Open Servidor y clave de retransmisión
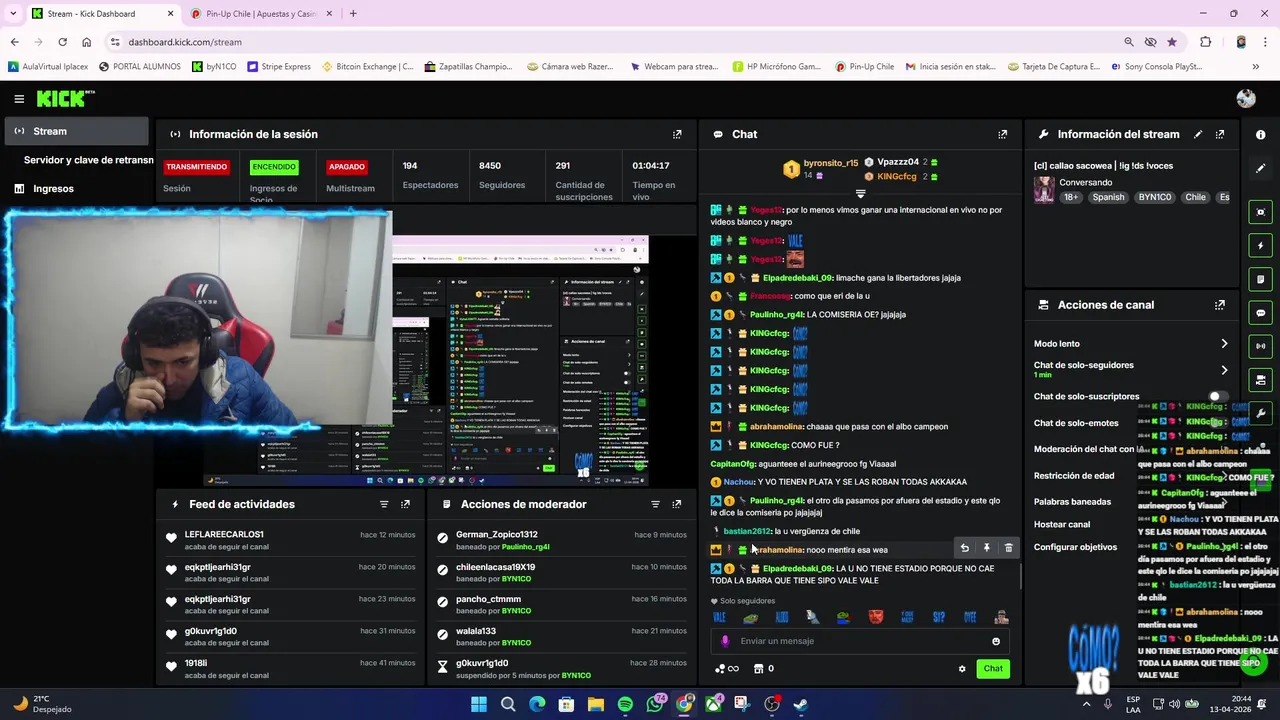The image size is (1280, 720). (x=88, y=160)
